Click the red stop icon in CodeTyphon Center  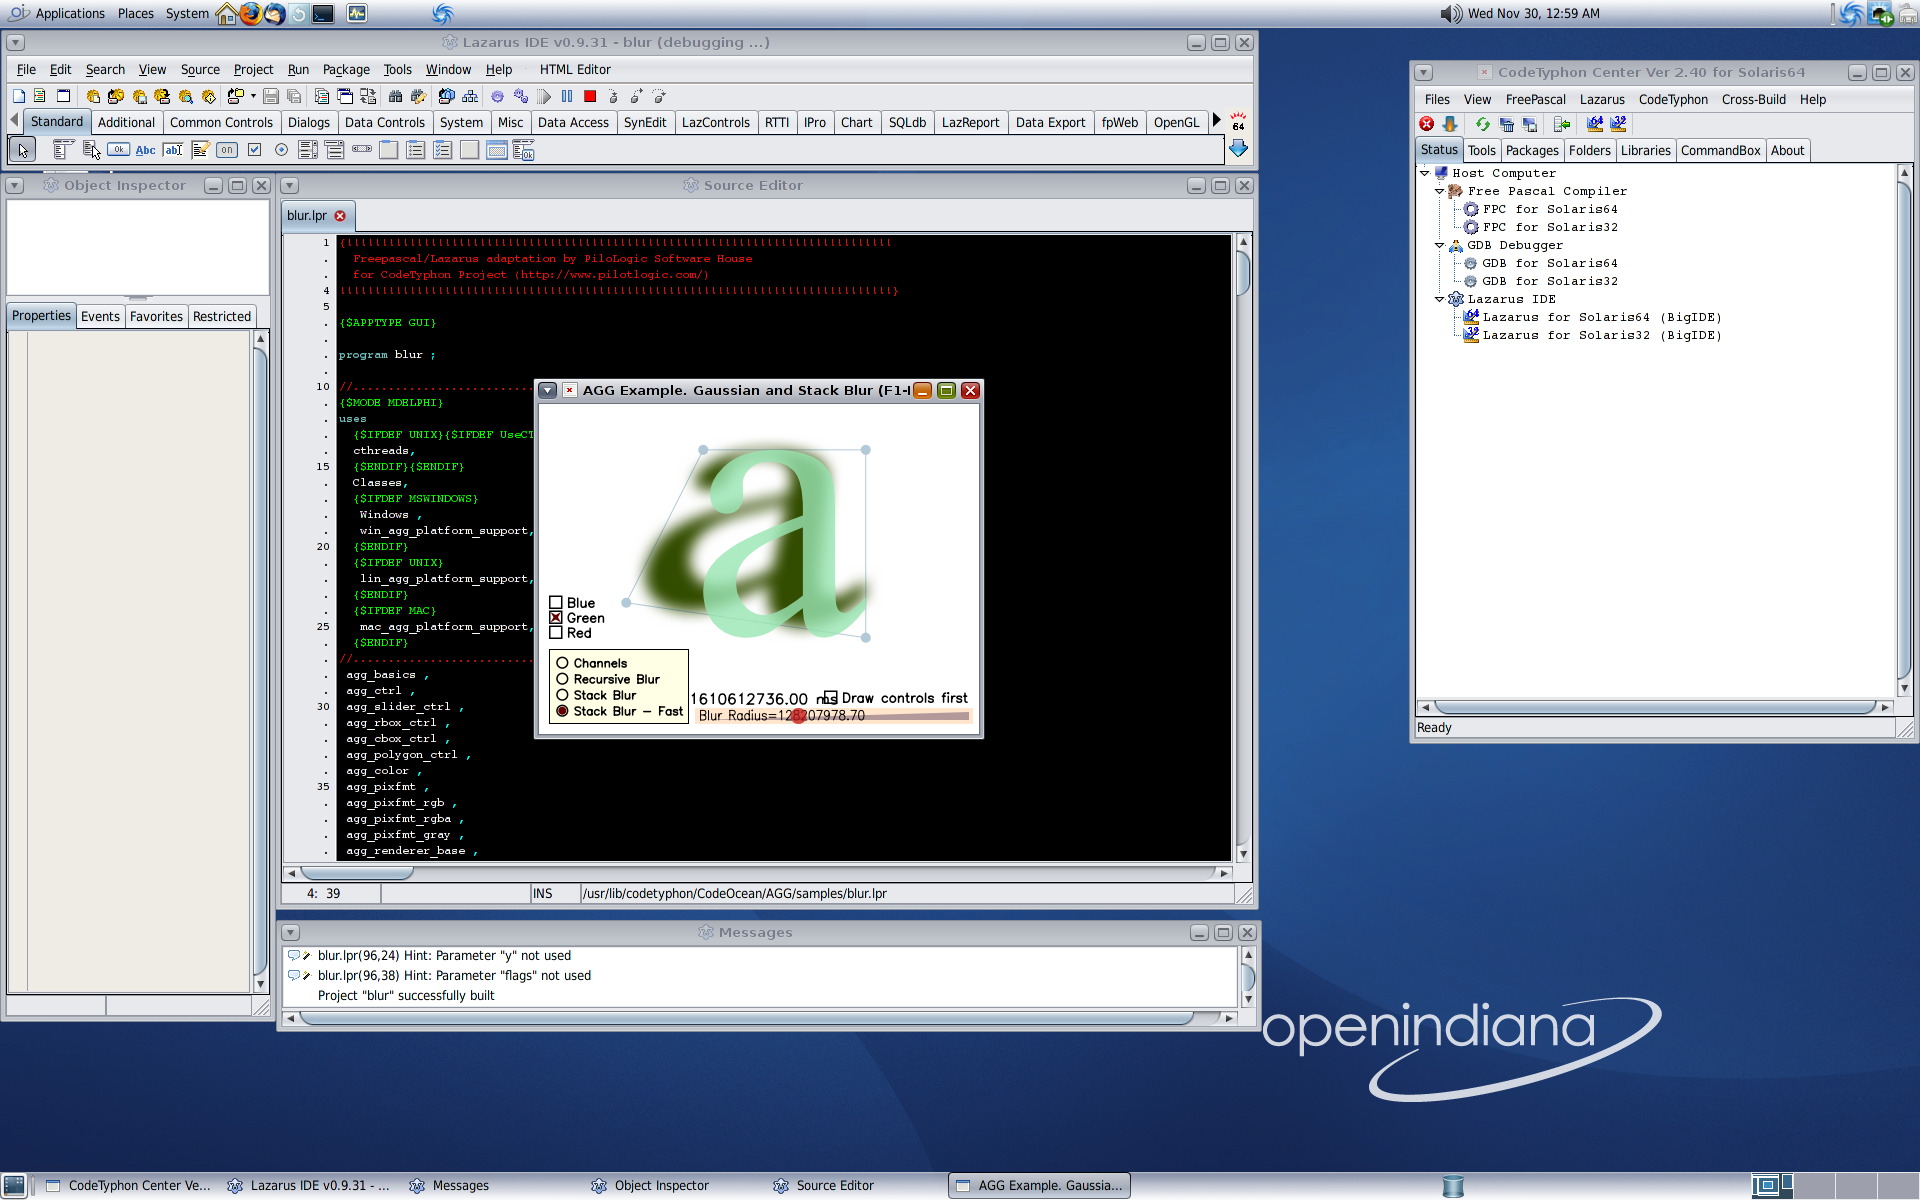click(x=1427, y=124)
